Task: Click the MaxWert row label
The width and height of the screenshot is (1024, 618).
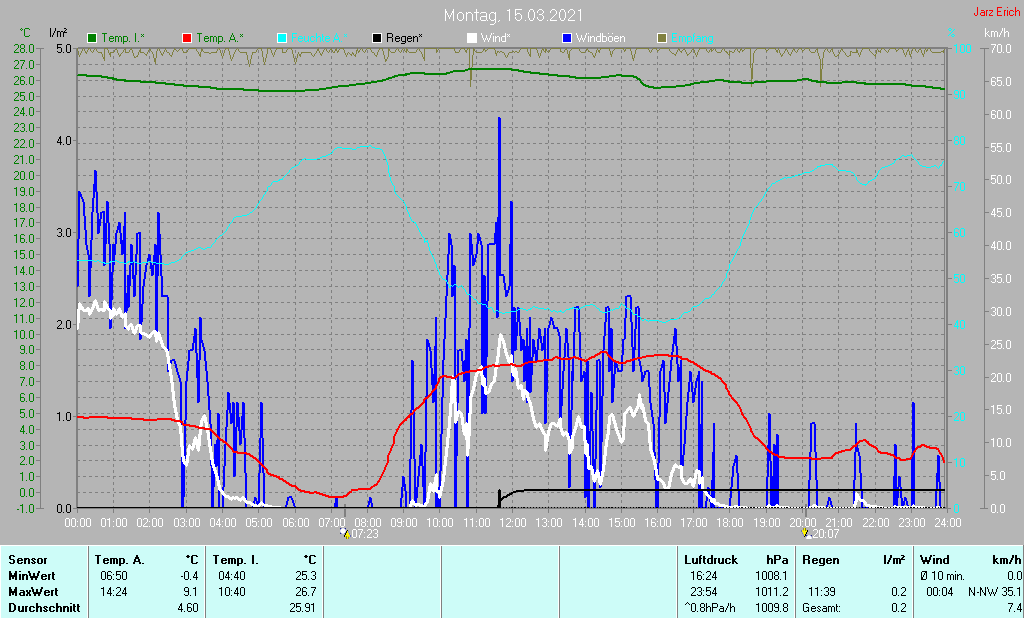Action: (x=33, y=592)
